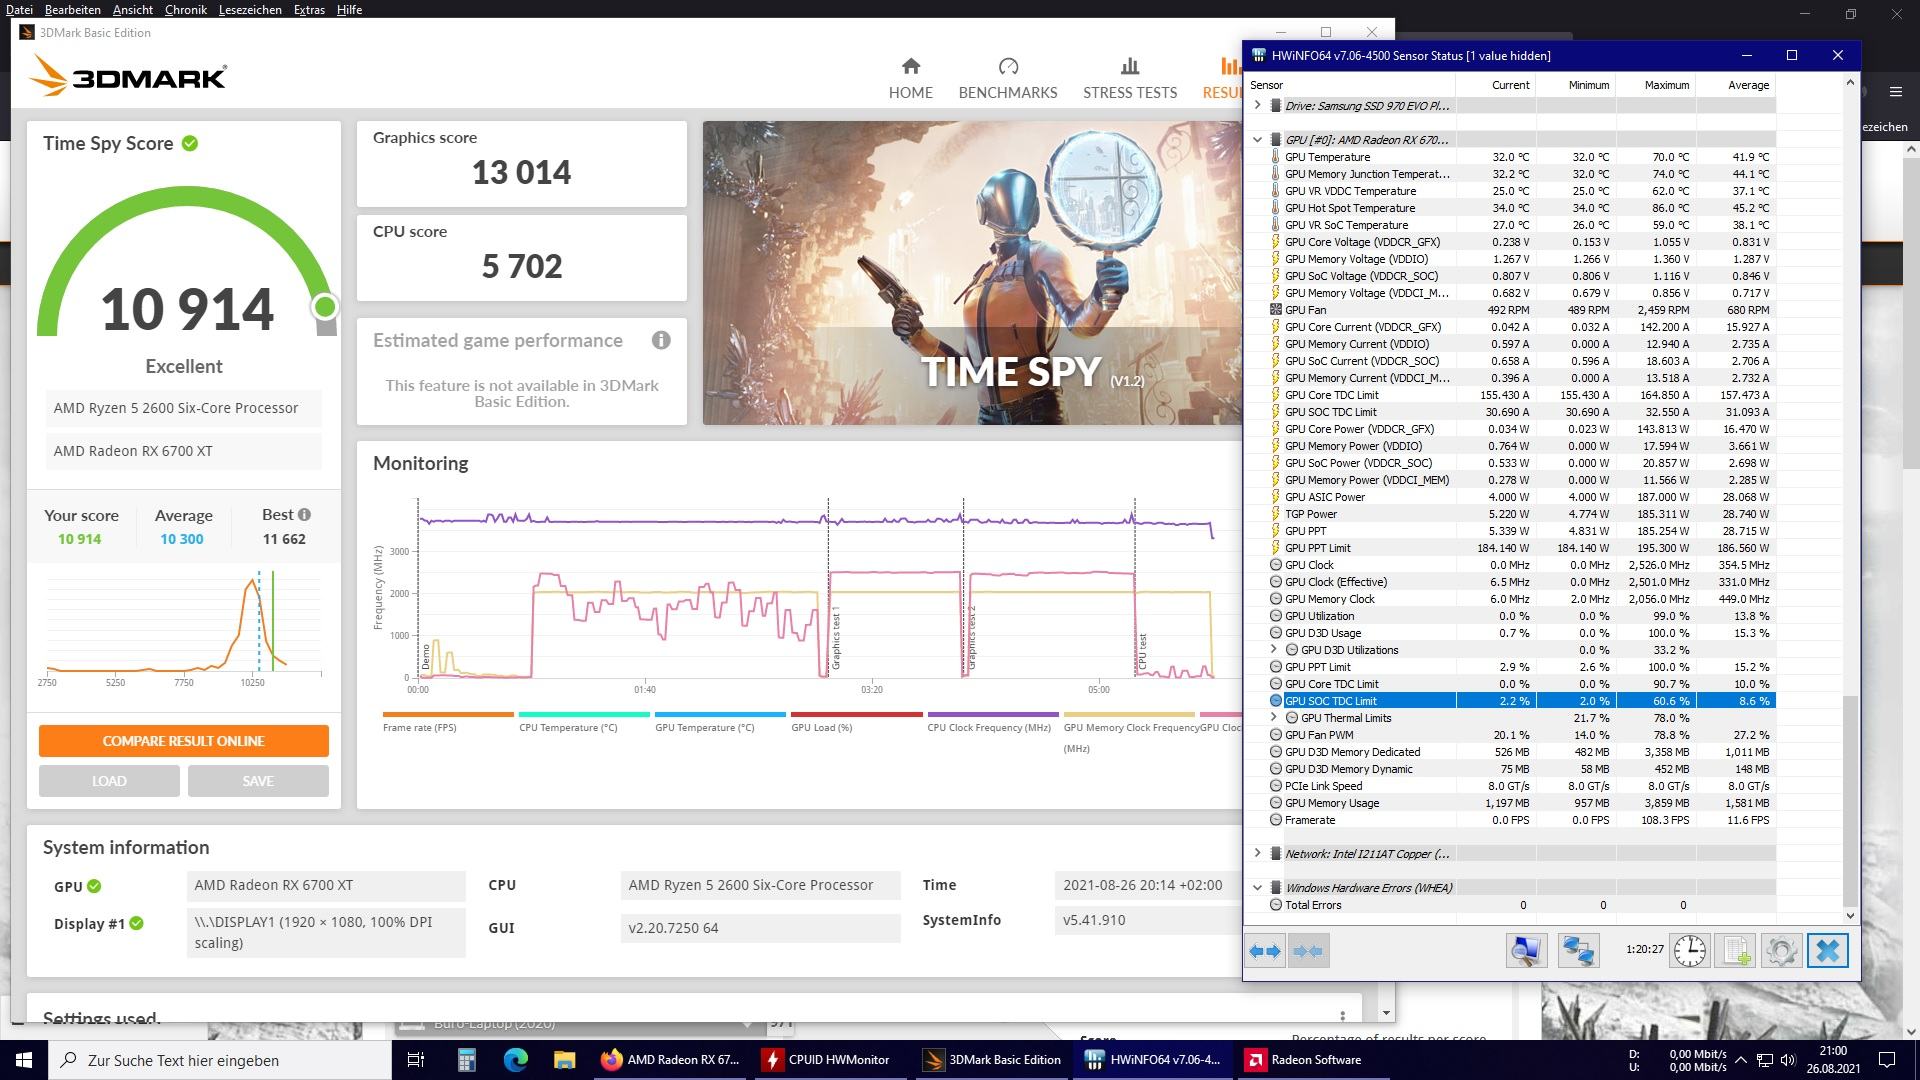Open the Calculator taskbar icon
1920x1080 pixels.
(x=467, y=1060)
